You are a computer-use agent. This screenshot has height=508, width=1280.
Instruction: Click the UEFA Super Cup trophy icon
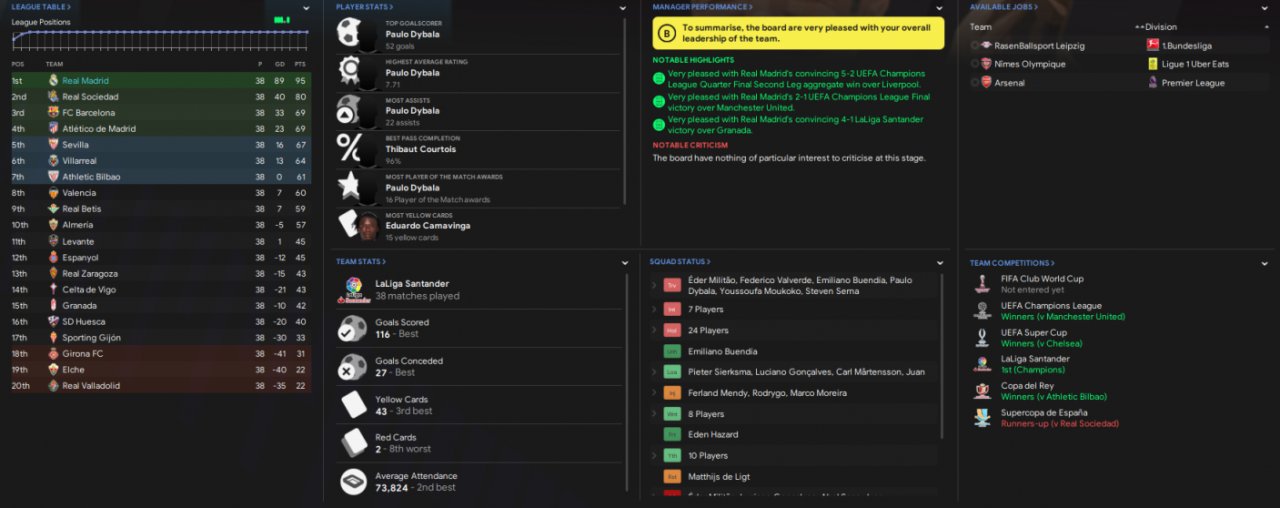982,338
